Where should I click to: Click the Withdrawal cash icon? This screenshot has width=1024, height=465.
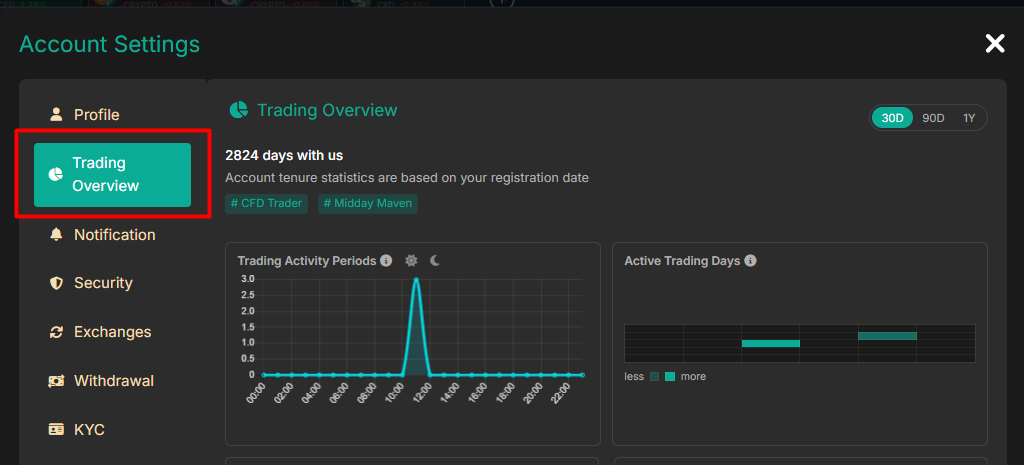click(56, 381)
